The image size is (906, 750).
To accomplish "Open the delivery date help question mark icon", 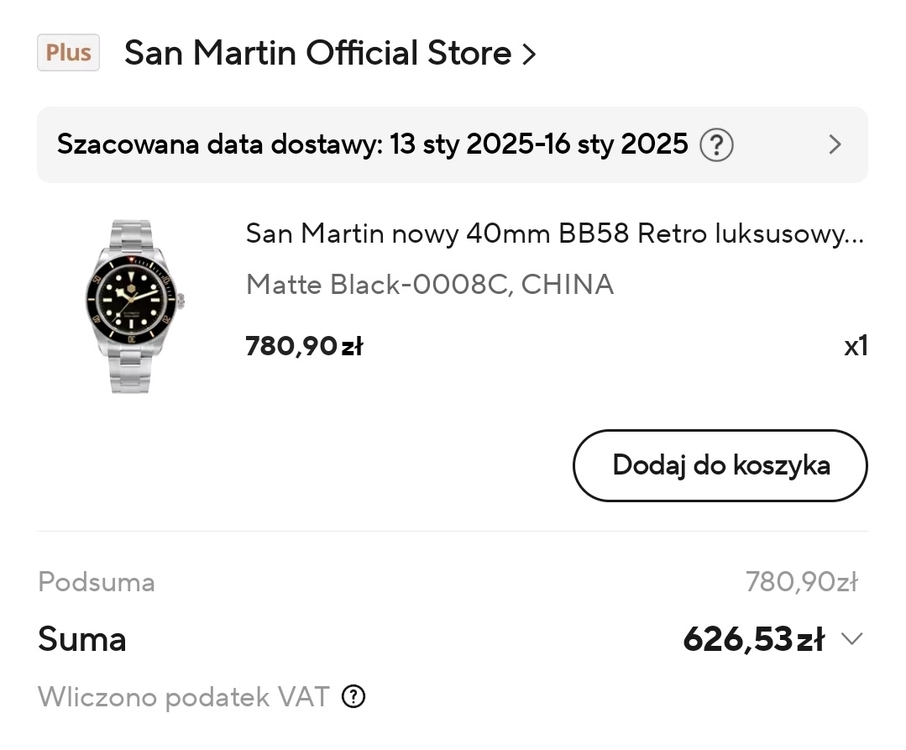I will [716, 145].
